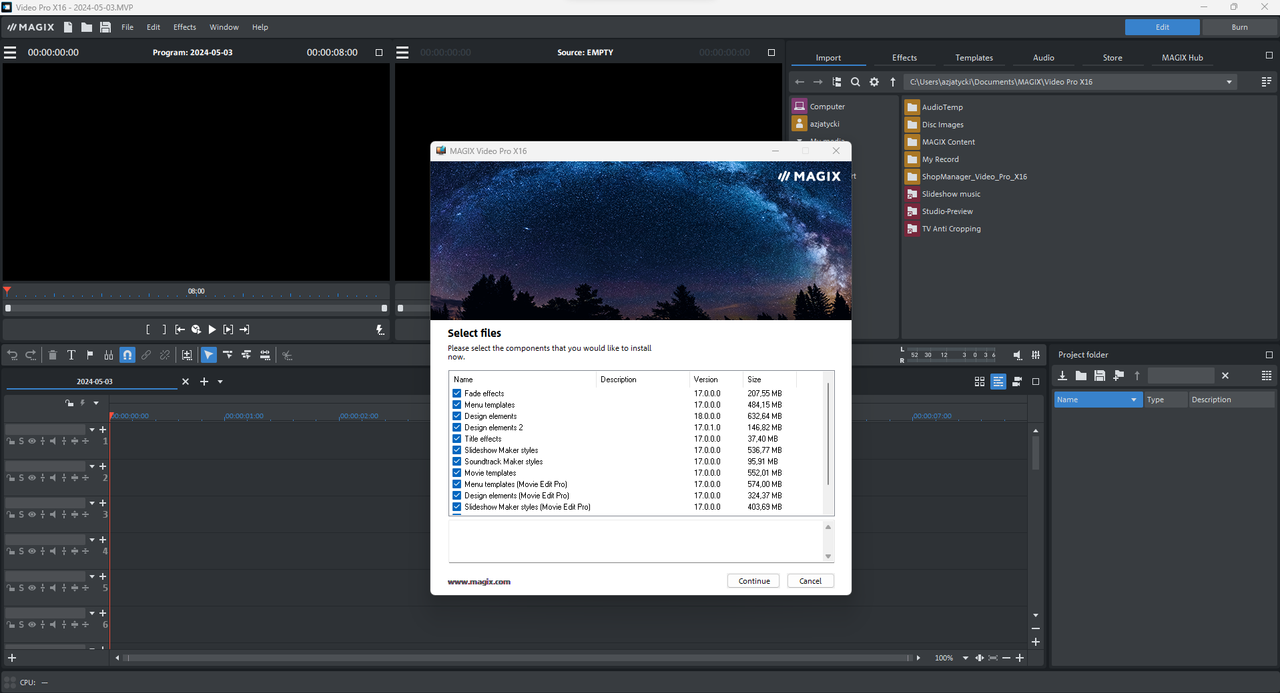The image size is (1280, 693).
Task: Switch to storyboard scene overview mode
Action: tap(980, 381)
